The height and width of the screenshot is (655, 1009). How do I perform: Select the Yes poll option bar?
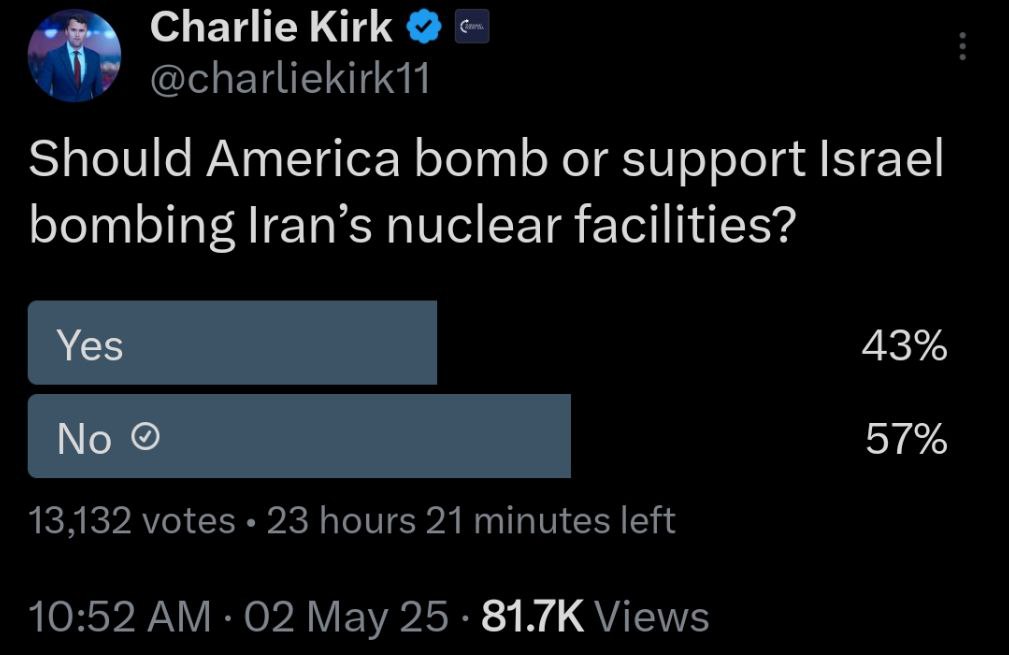[232, 343]
